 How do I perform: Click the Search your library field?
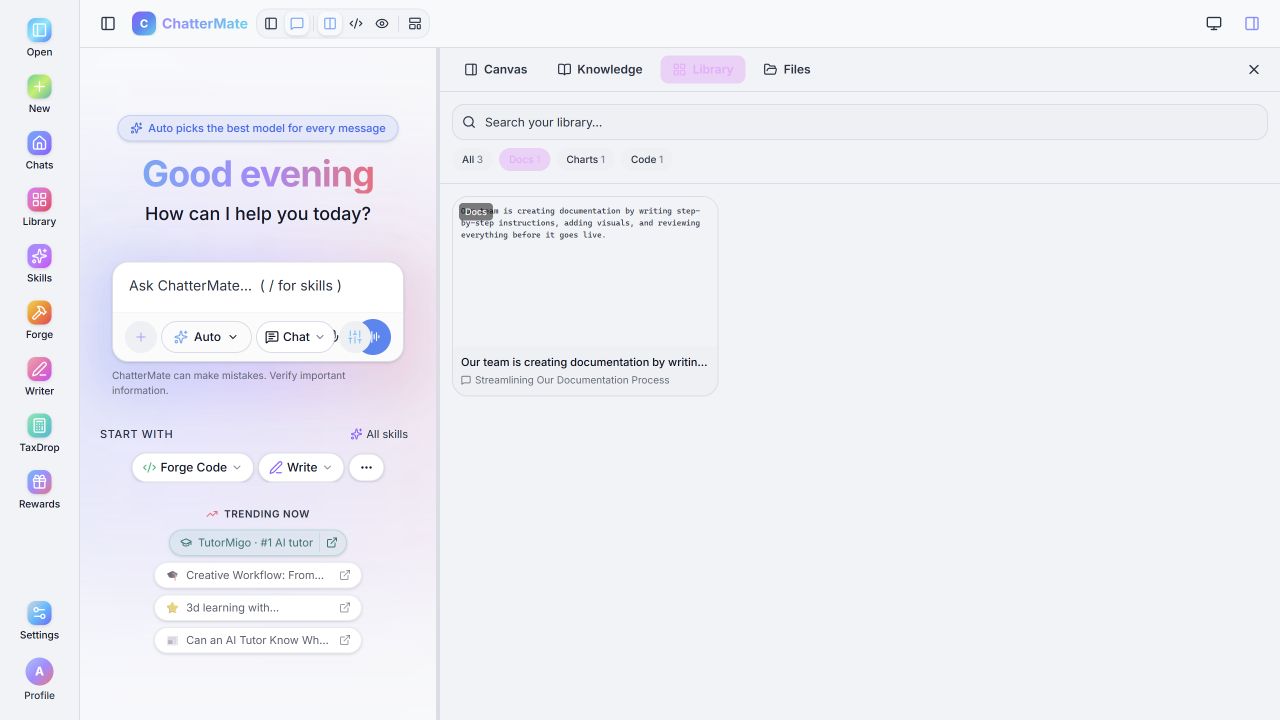860,122
